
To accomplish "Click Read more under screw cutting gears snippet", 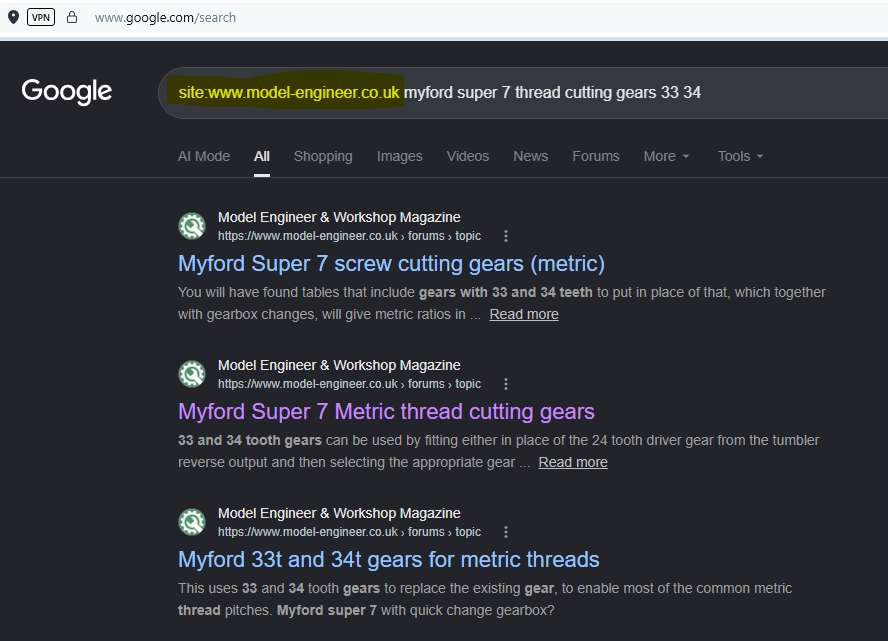I will click(x=524, y=314).
